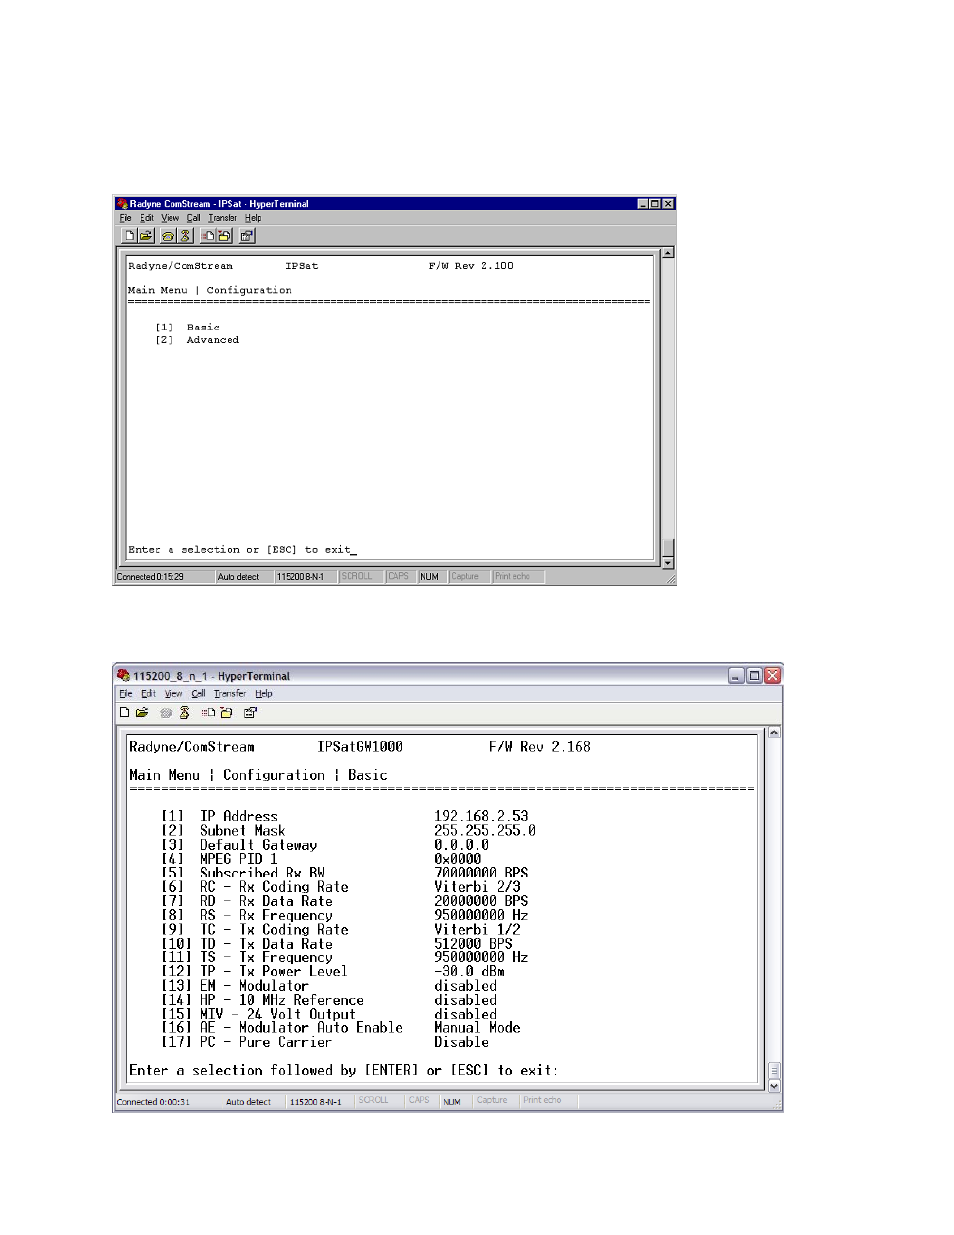Click scroll down arrow in Radyne ComStream terminal
Image resolution: width=954 pixels, height=1235 pixels.
668,563
